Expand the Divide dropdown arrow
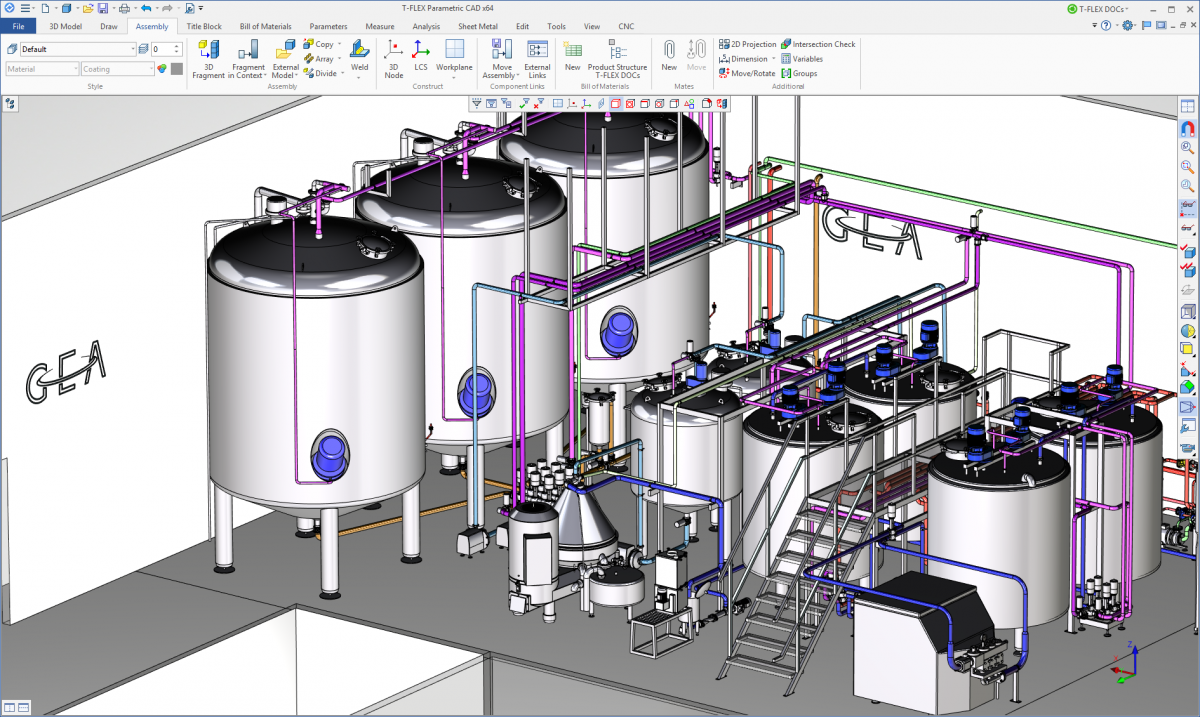 click(x=343, y=73)
